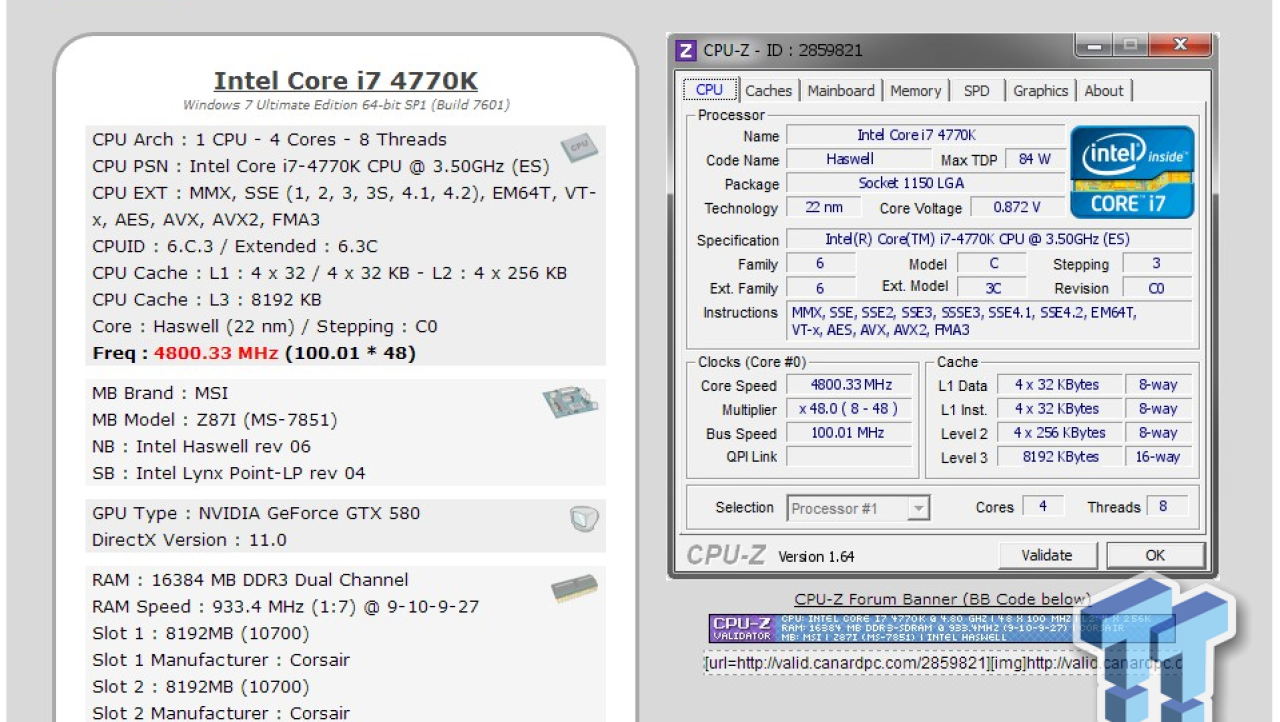The height and width of the screenshot is (722, 1280).
Task: Click the Windows 7 Ultimate Edition subtitle
Action: [346, 105]
